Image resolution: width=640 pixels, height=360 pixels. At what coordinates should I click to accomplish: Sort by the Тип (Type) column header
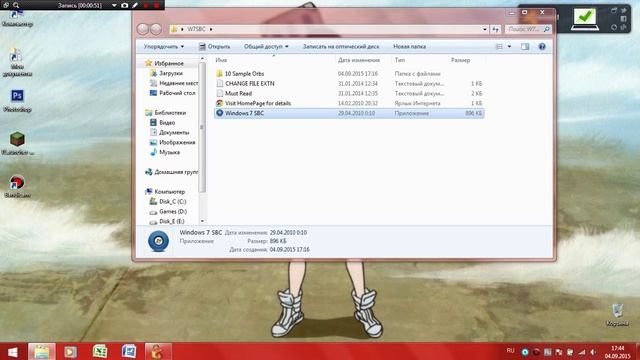(400, 60)
